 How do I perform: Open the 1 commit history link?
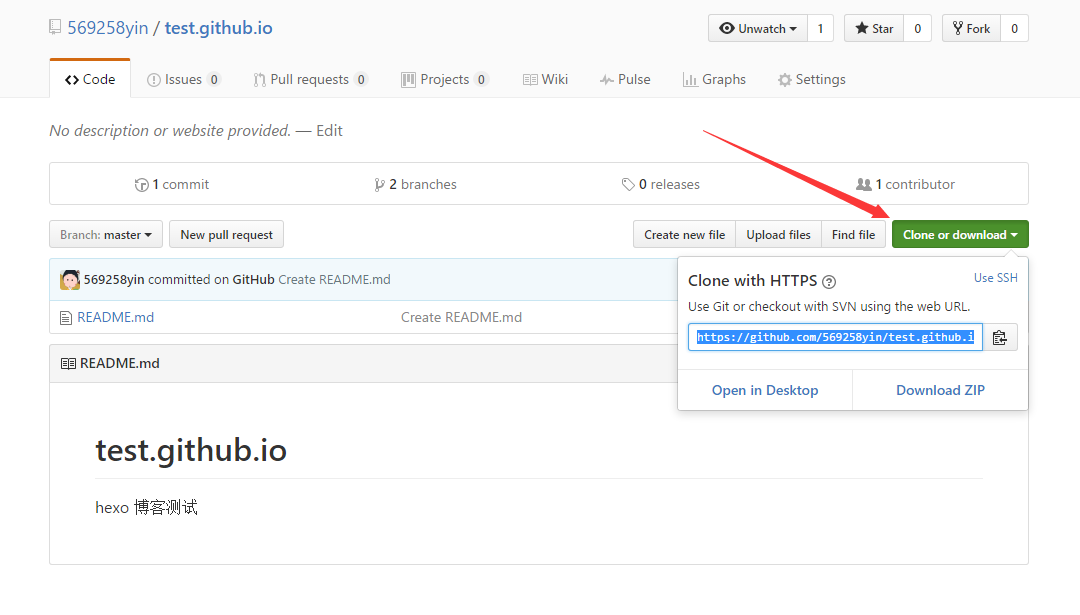(172, 185)
